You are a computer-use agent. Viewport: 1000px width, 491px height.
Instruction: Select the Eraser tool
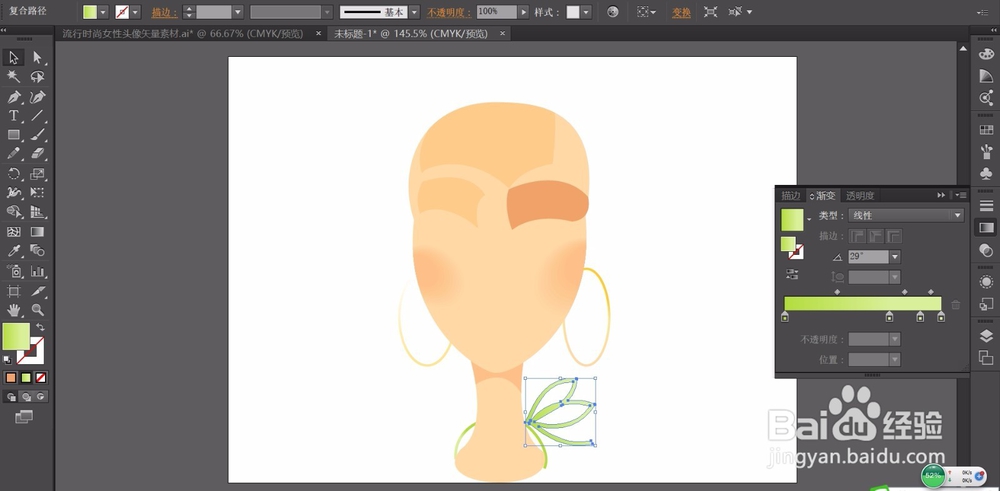[38, 154]
